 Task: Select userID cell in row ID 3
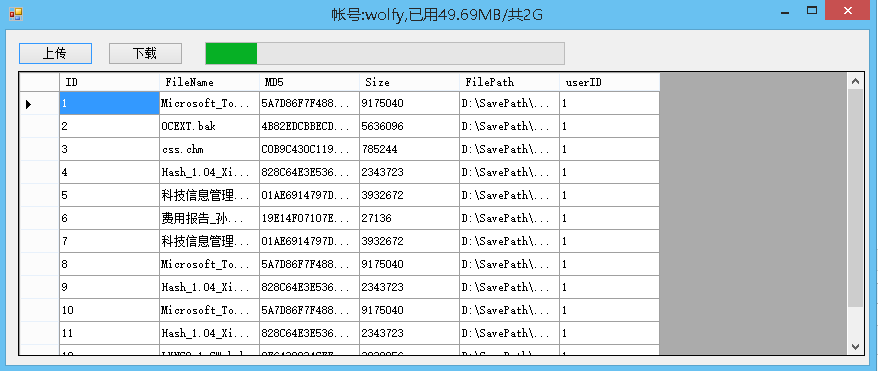click(x=609, y=149)
